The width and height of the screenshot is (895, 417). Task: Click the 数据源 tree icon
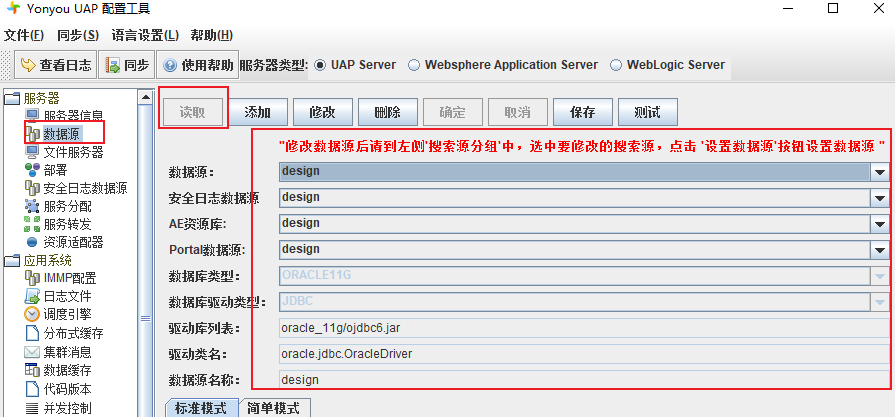32,135
